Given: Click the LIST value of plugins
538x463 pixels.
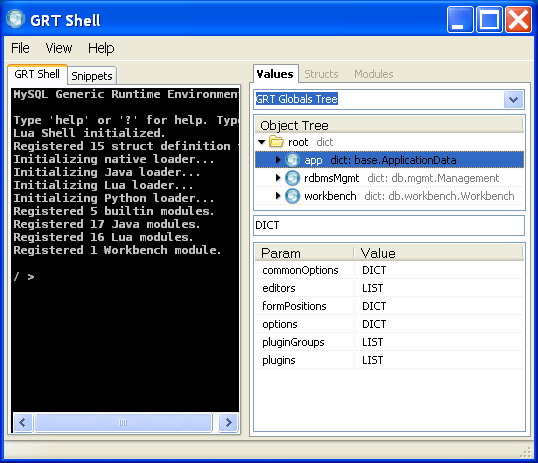Looking at the screenshot, I should pyautogui.click(x=373, y=360).
